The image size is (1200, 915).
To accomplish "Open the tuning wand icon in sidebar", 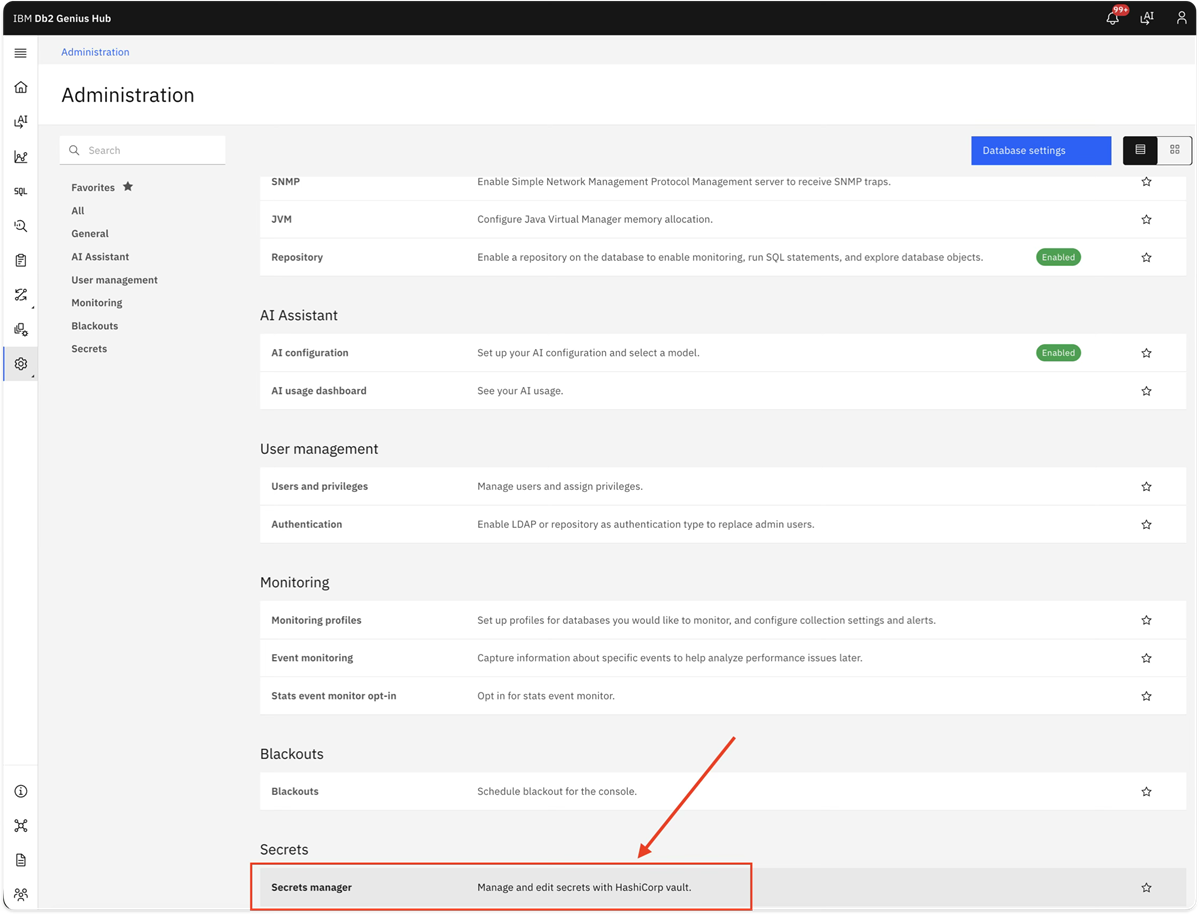I will point(20,295).
